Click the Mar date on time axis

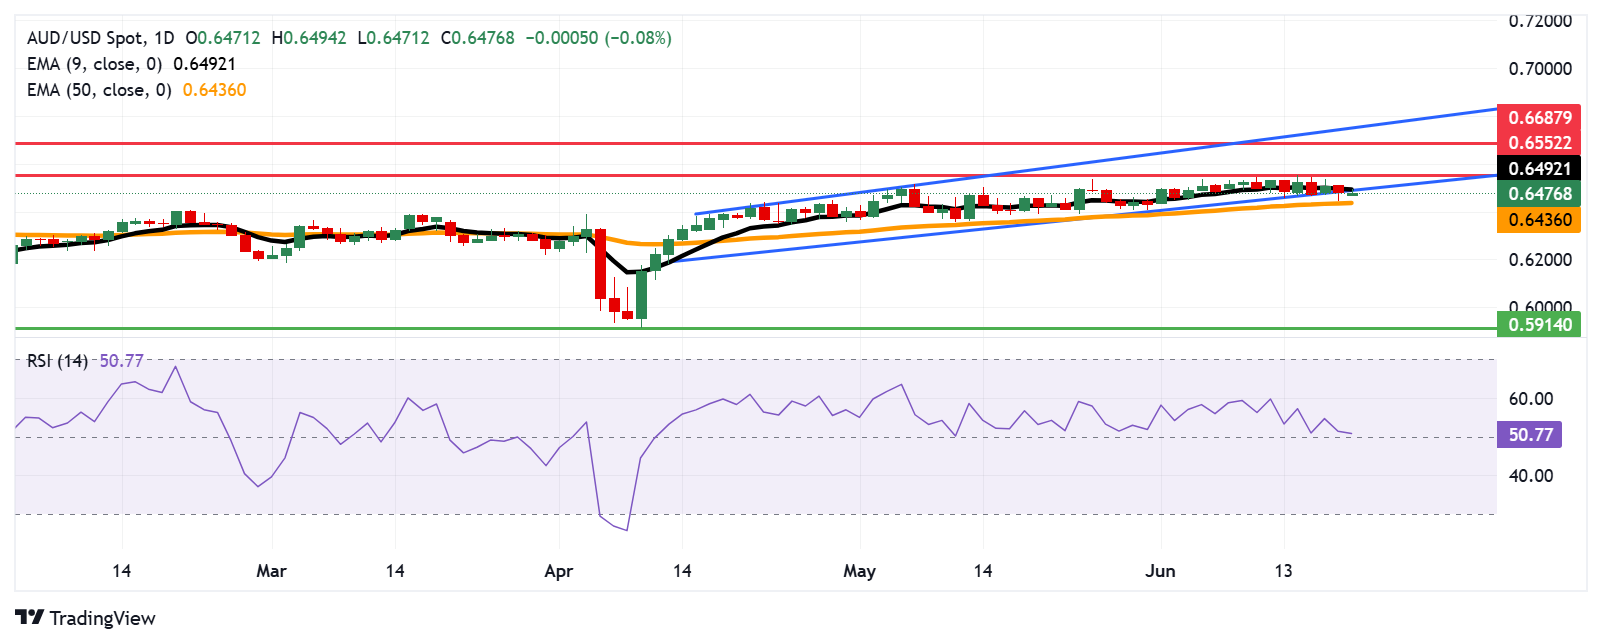click(x=271, y=571)
